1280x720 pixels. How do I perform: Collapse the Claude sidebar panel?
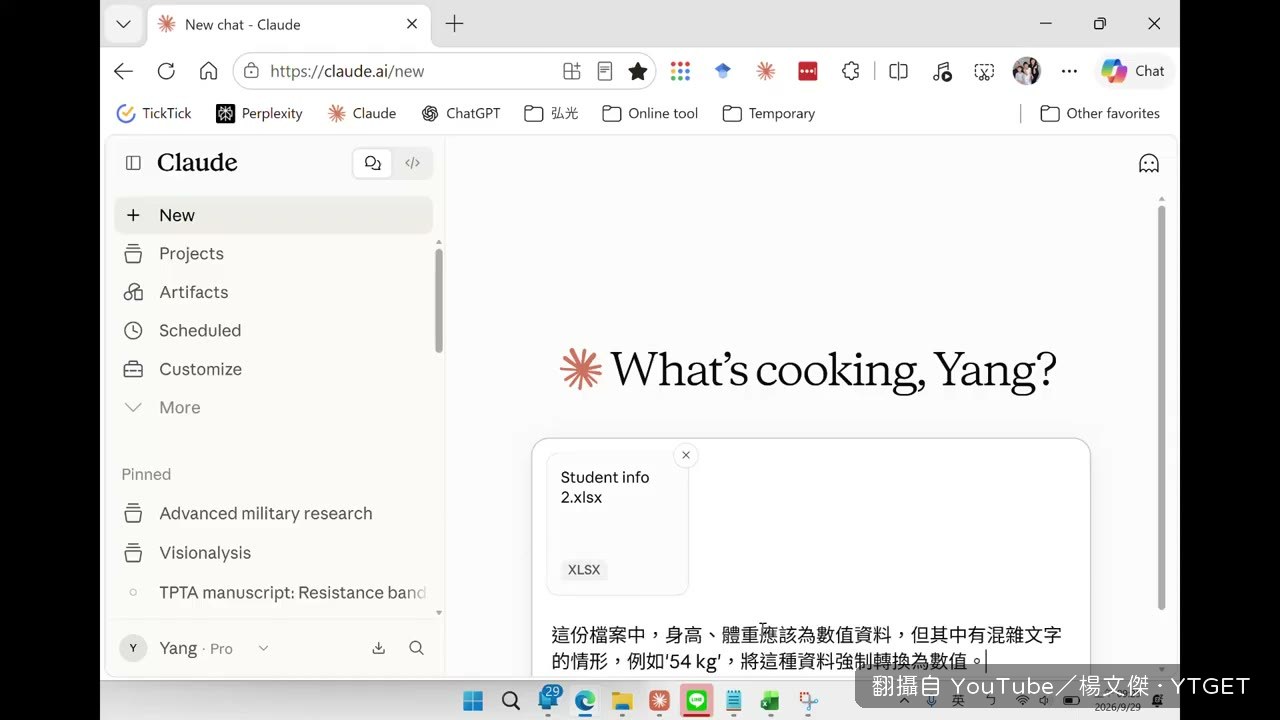pyautogui.click(x=133, y=163)
